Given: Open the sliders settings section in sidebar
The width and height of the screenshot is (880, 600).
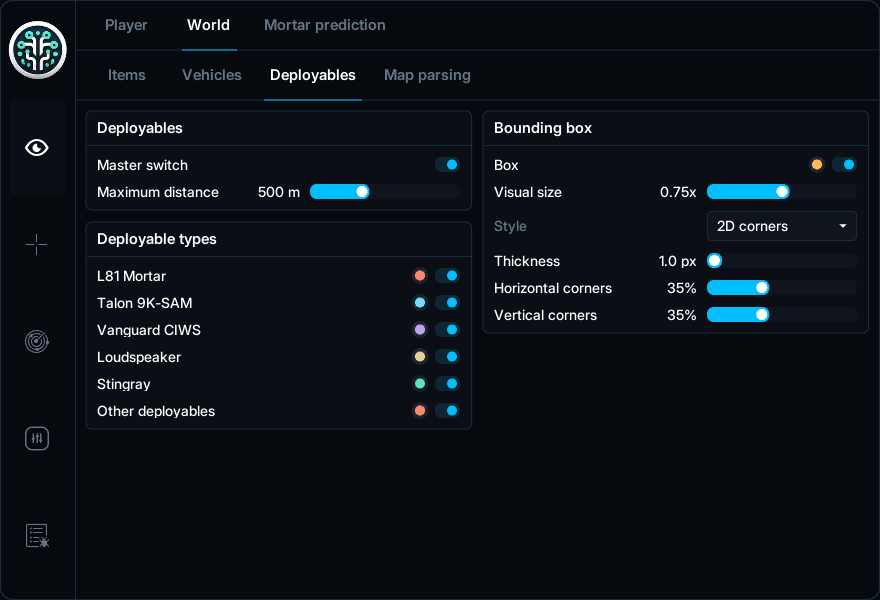Looking at the screenshot, I should point(37,438).
